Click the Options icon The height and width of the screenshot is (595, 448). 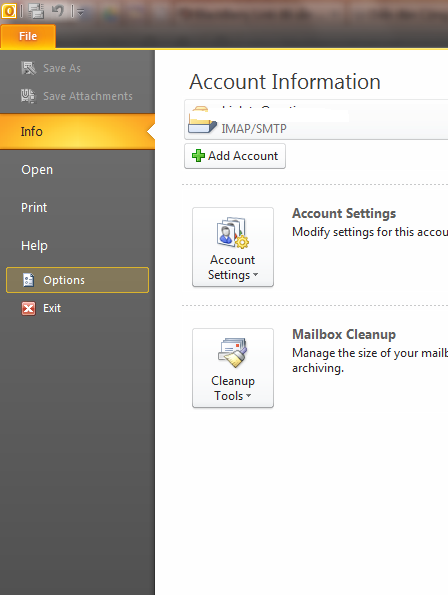tap(29, 280)
